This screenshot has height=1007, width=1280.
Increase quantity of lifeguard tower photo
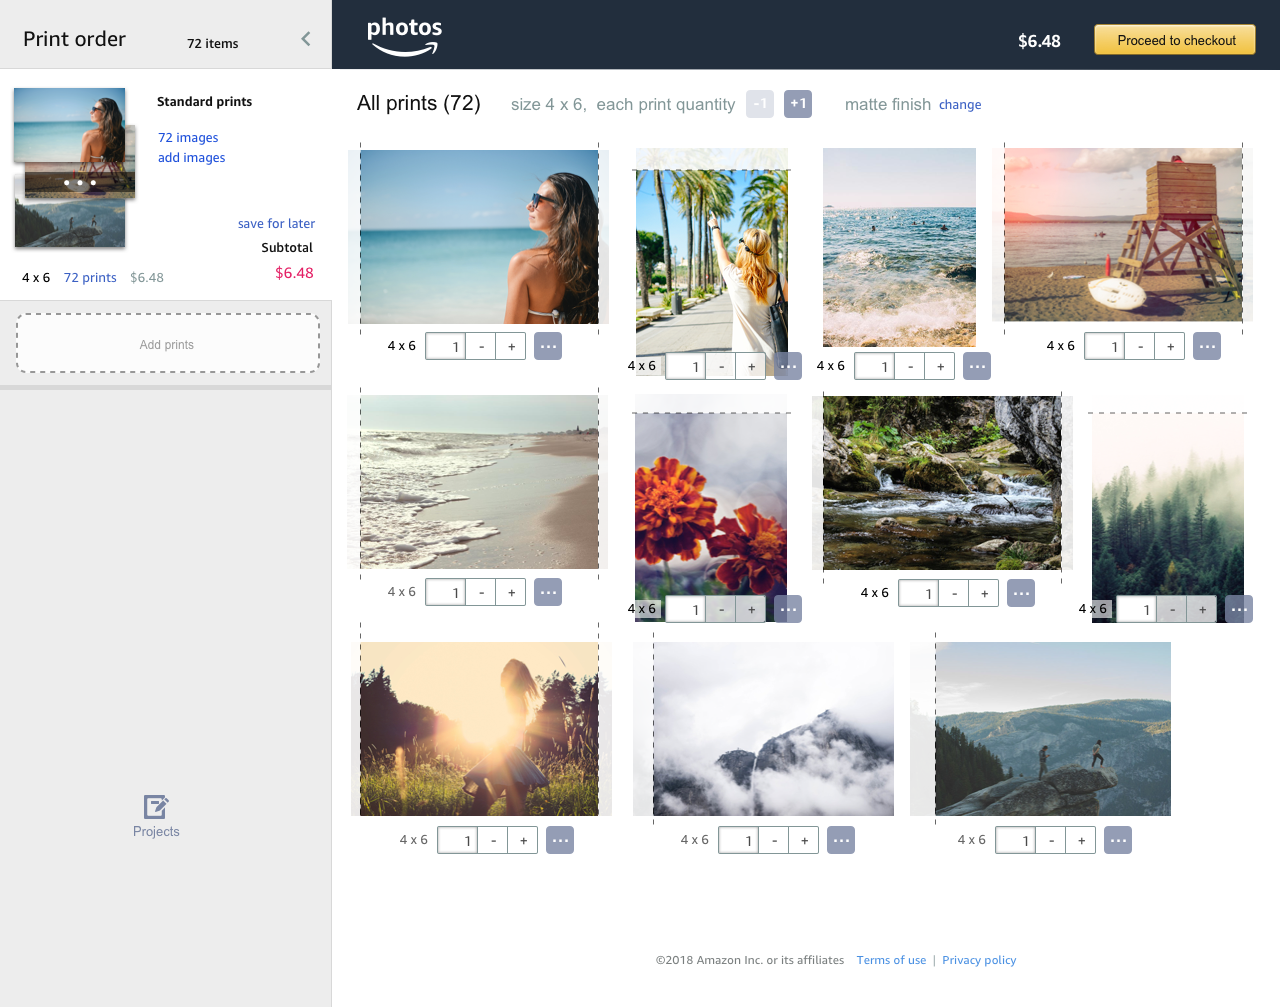pos(1170,347)
